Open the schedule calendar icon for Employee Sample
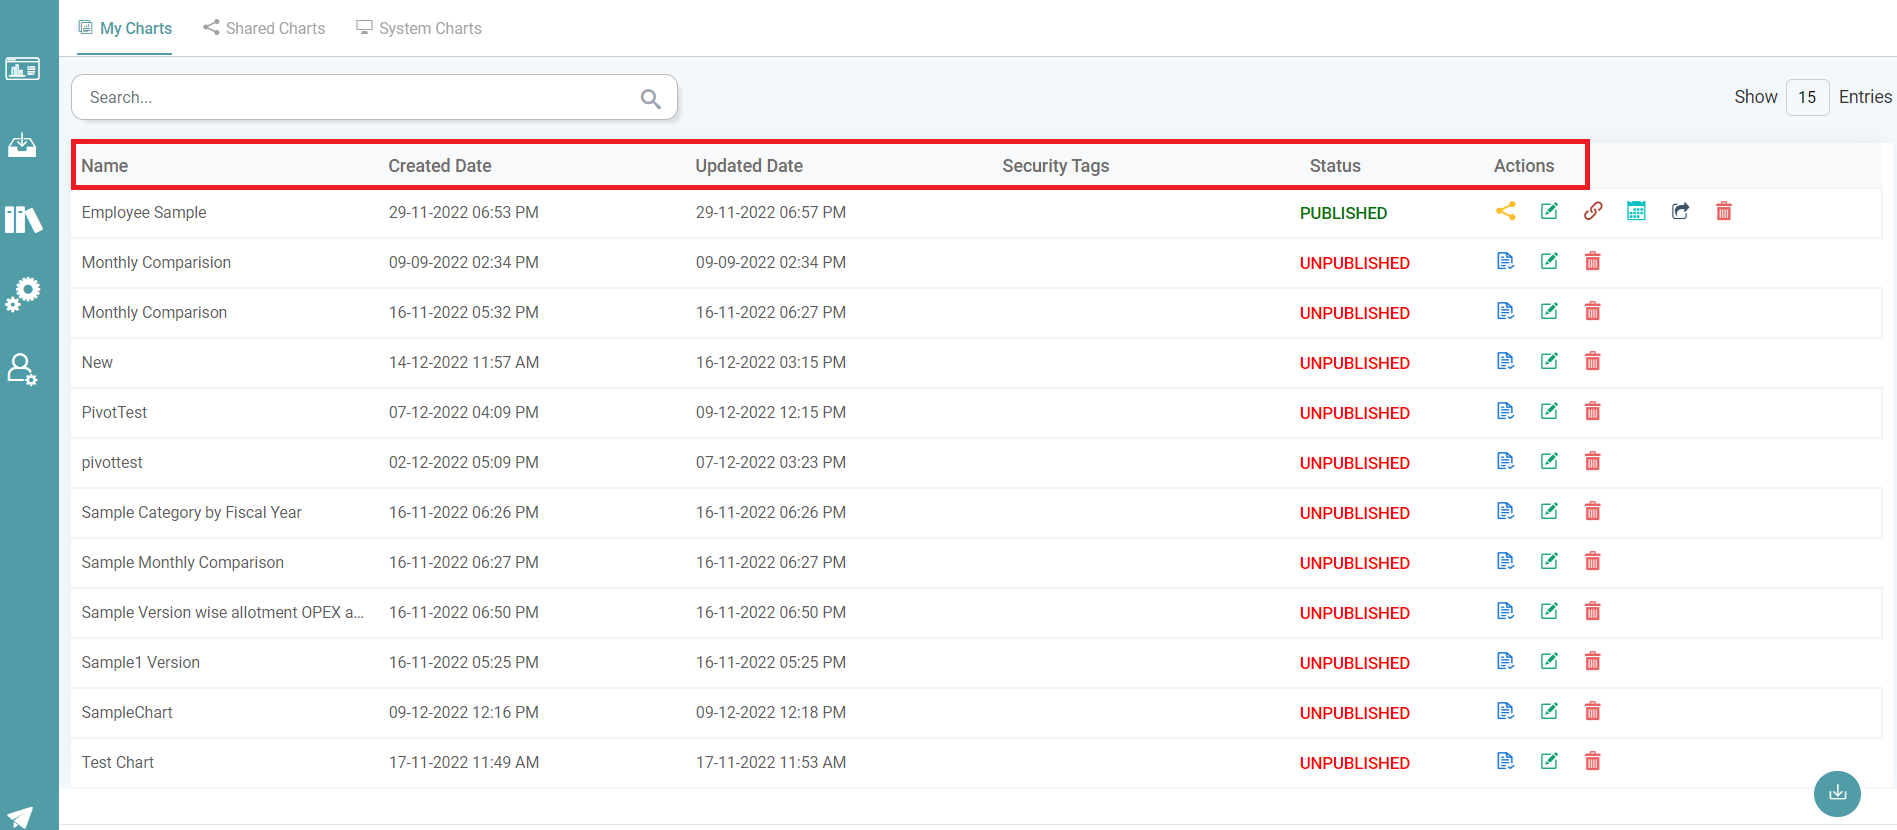The width and height of the screenshot is (1897, 830). pos(1636,211)
